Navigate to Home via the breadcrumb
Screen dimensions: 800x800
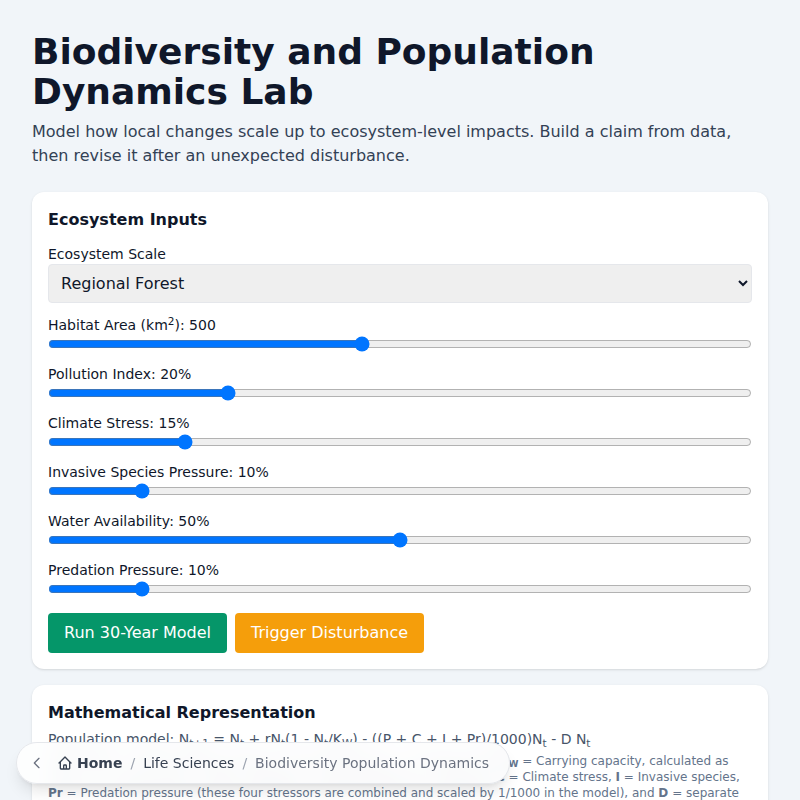click(x=97, y=763)
